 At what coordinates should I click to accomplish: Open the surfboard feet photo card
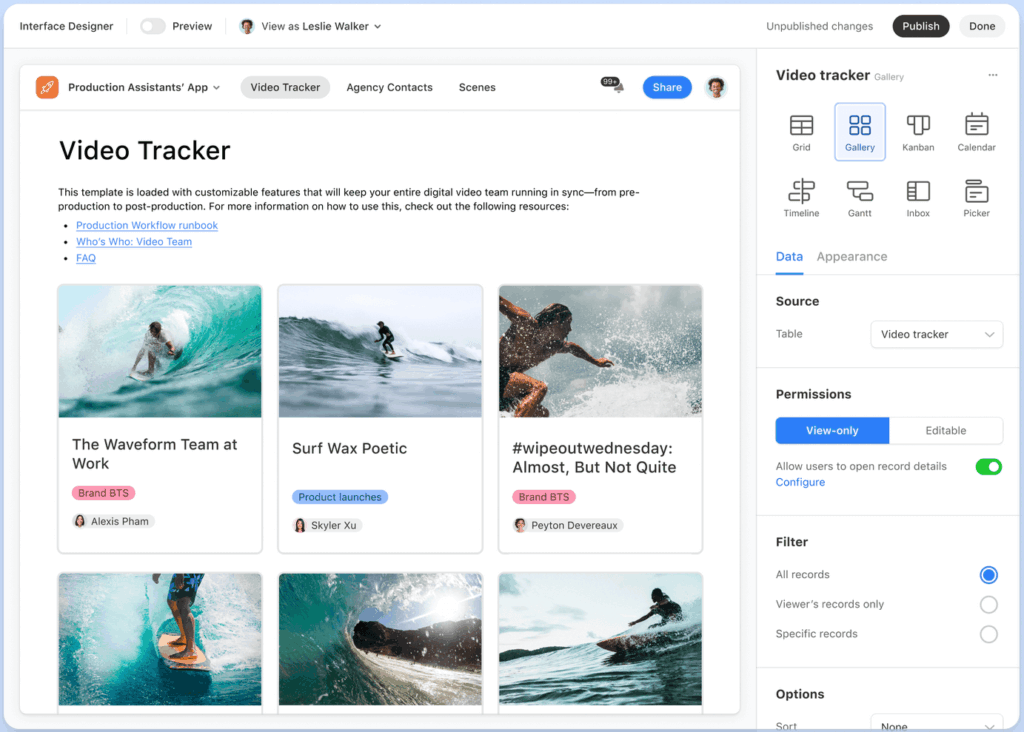pyautogui.click(x=160, y=639)
